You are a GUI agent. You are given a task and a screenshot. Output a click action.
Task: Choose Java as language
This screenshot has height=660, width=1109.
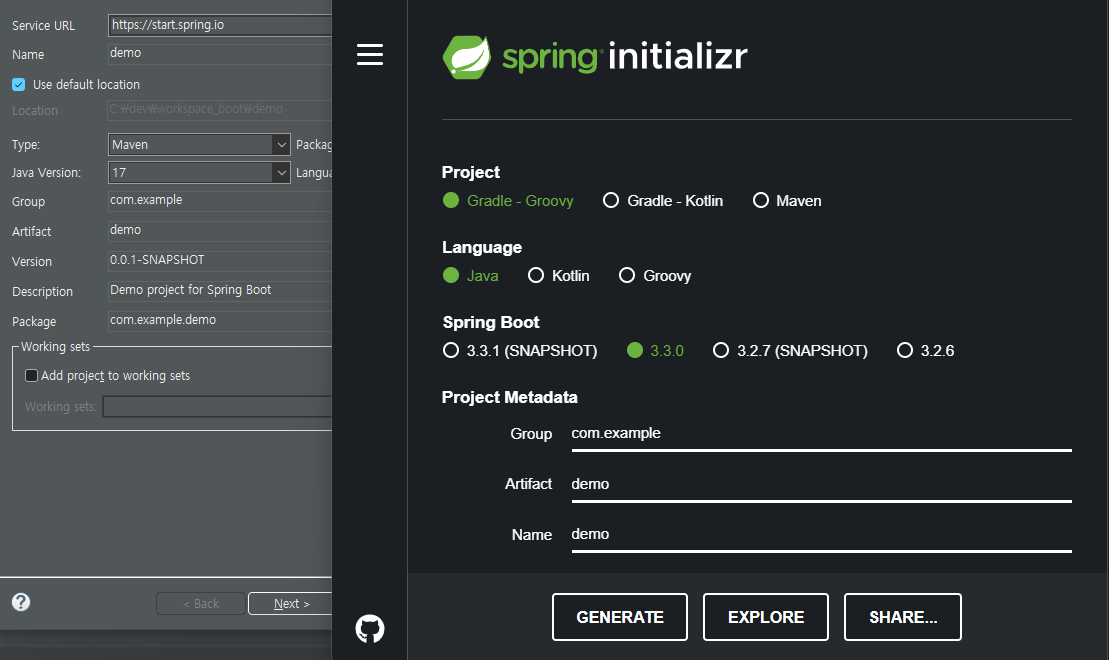(x=470, y=276)
